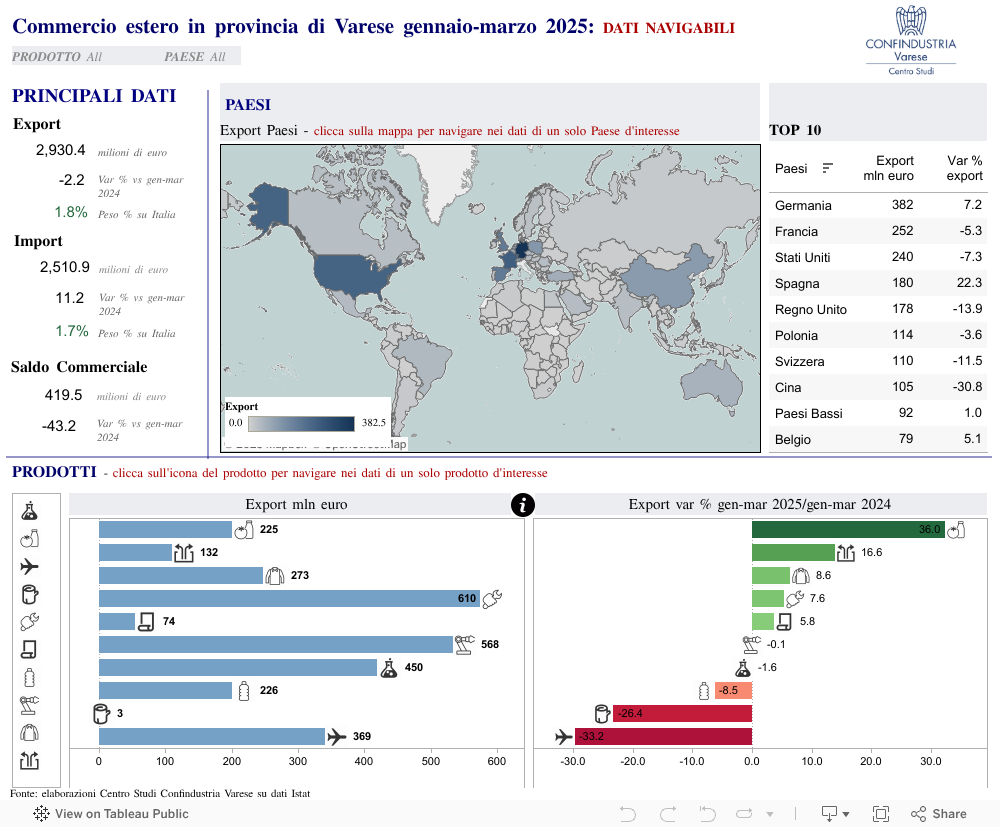Select the Cina row in Top 10
The height and width of the screenshot is (827, 1000).
878,388
